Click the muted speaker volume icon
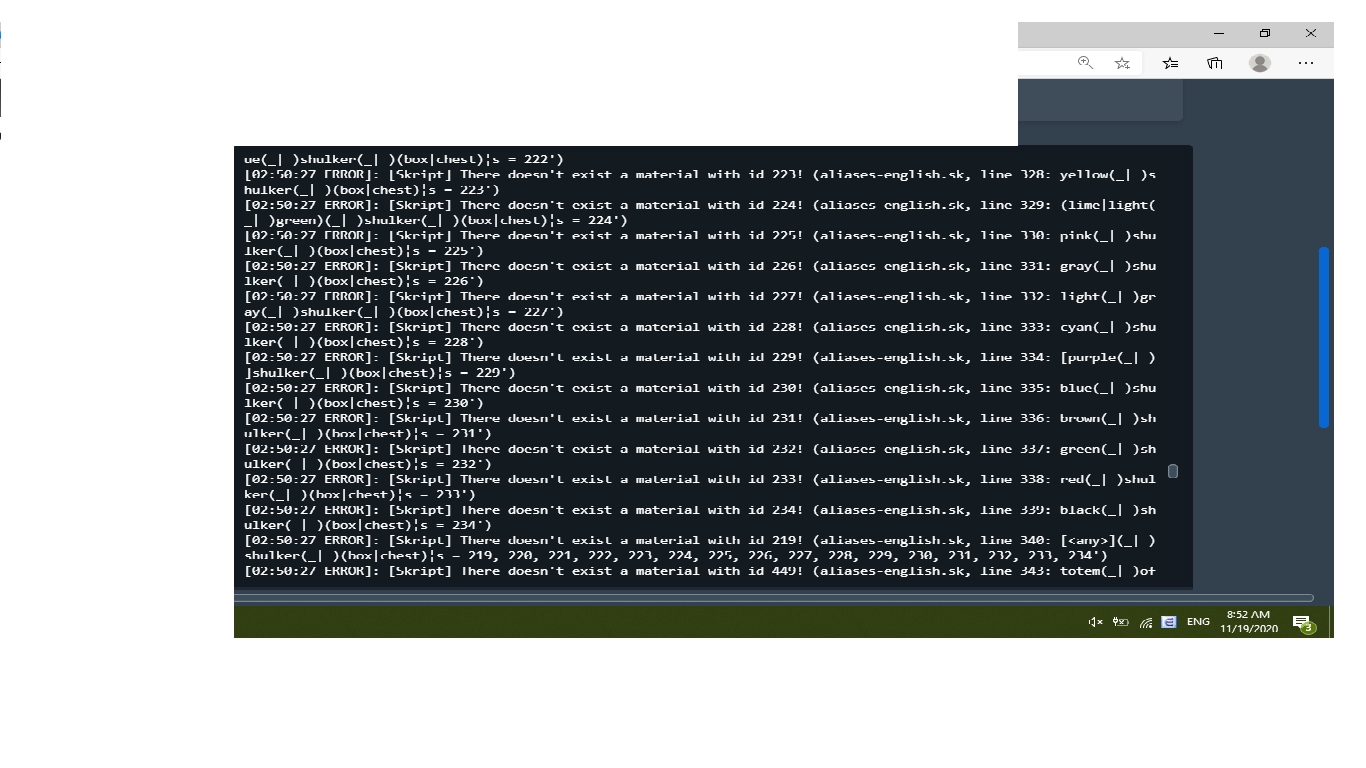1366x768 pixels. [1095, 622]
